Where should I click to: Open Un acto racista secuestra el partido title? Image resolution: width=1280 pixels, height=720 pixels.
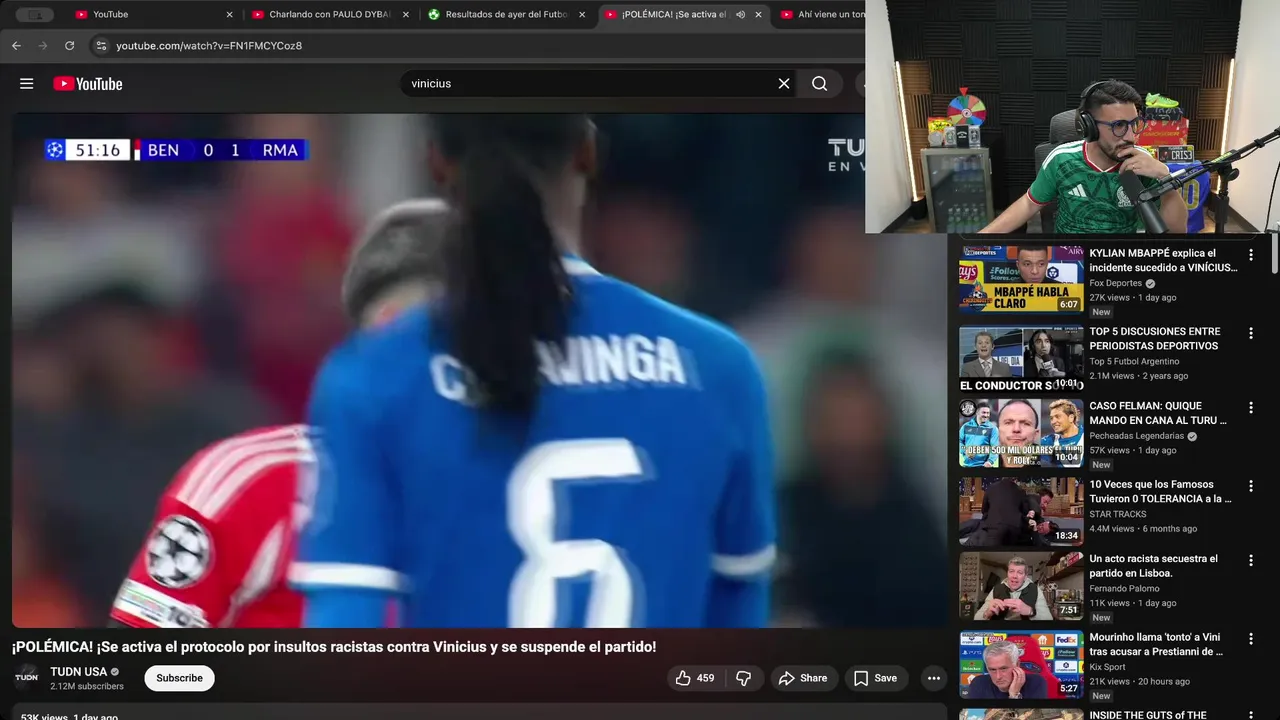[1153, 566]
